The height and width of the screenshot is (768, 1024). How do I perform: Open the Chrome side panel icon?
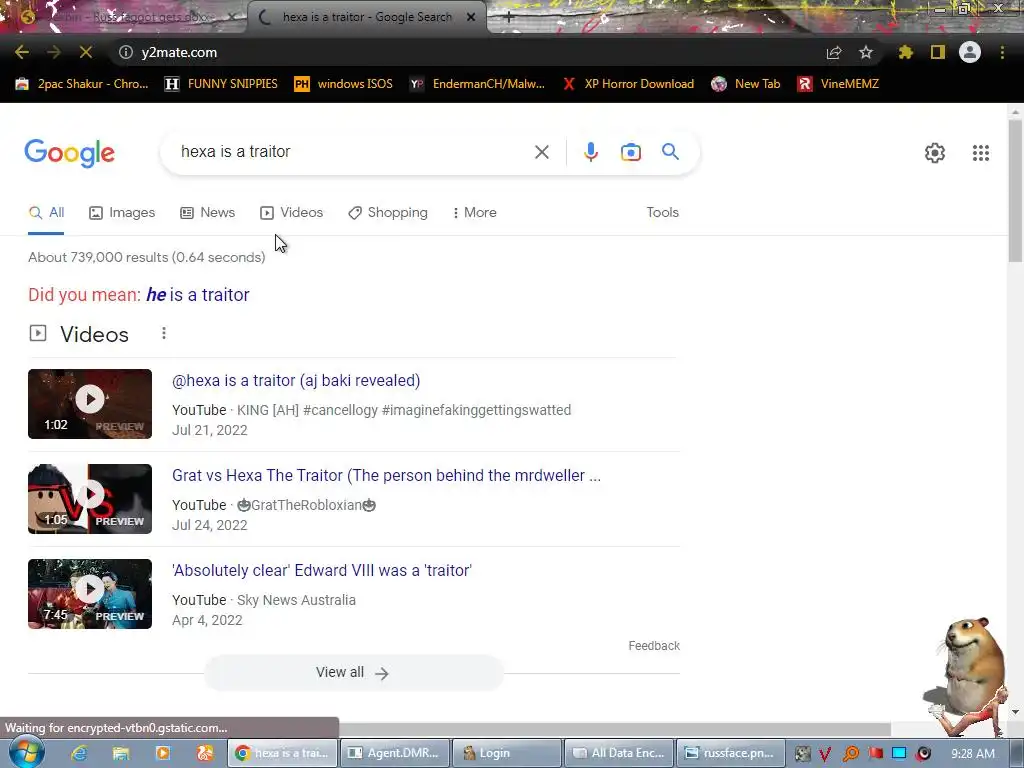coord(938,52)
